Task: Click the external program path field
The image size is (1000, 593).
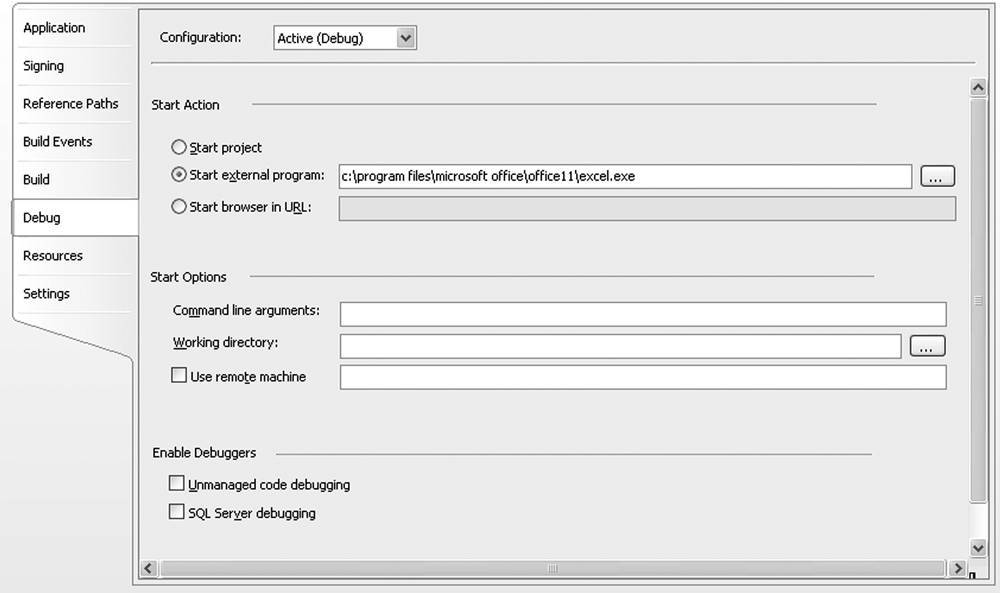Action: [625, 176]
